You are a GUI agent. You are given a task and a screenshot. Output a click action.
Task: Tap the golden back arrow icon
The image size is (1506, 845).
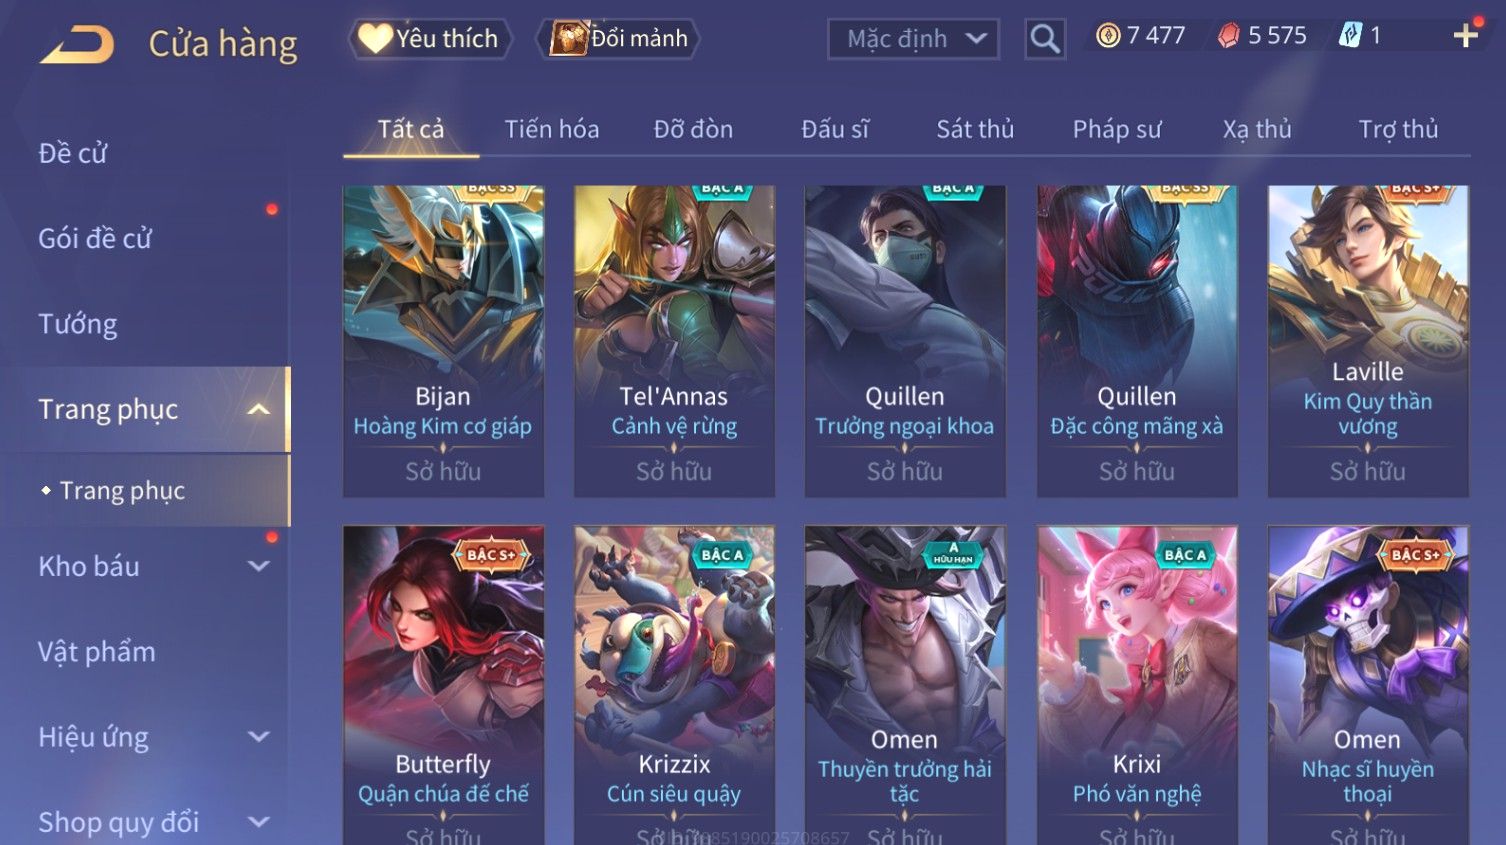77,45
